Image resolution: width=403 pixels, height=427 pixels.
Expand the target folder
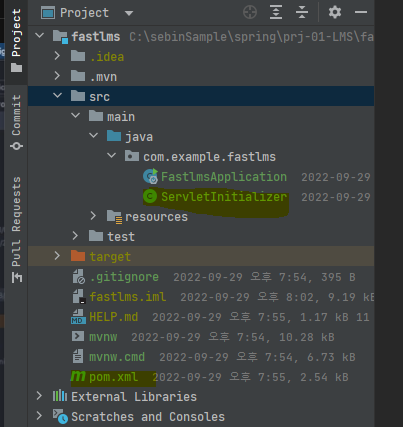point(57,256)
